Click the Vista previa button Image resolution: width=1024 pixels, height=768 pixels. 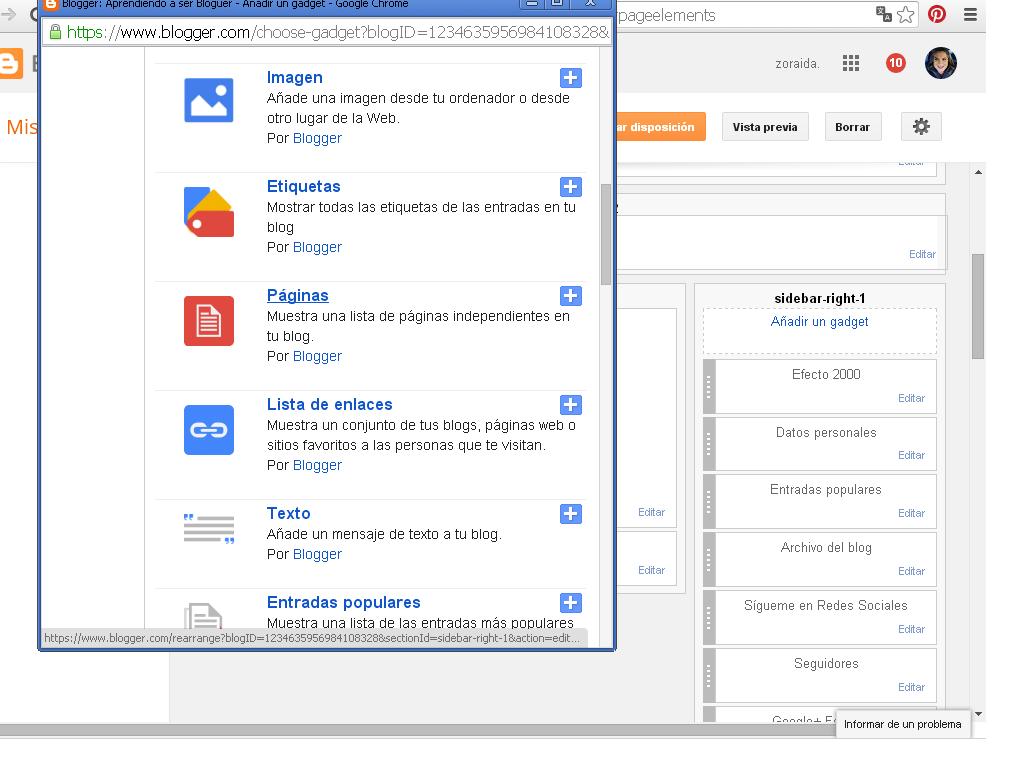pos(765,127)
